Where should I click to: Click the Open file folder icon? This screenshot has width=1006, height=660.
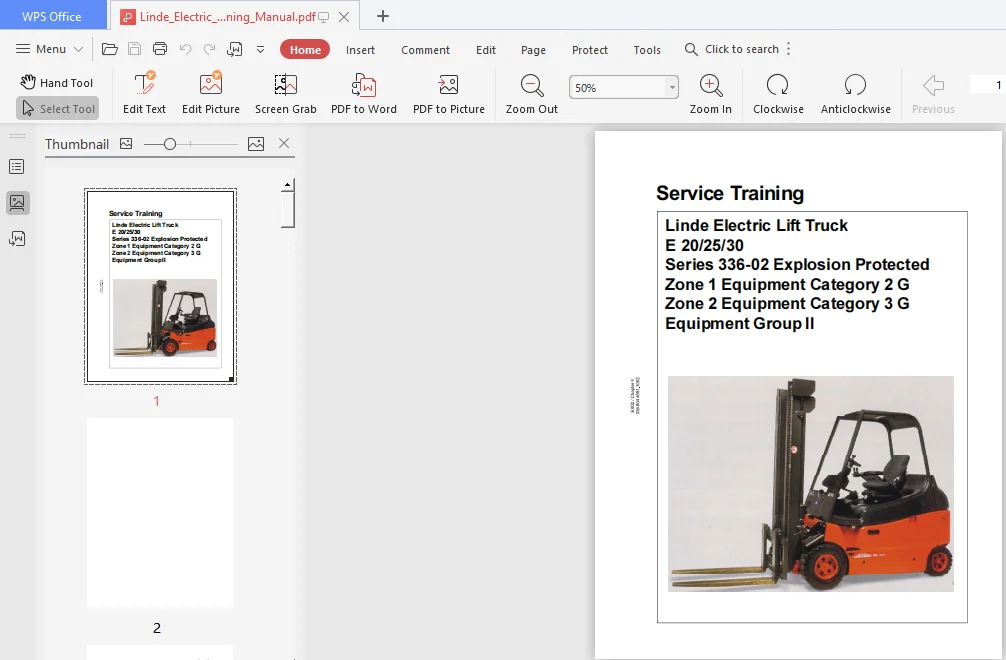[x=110, y=49]
